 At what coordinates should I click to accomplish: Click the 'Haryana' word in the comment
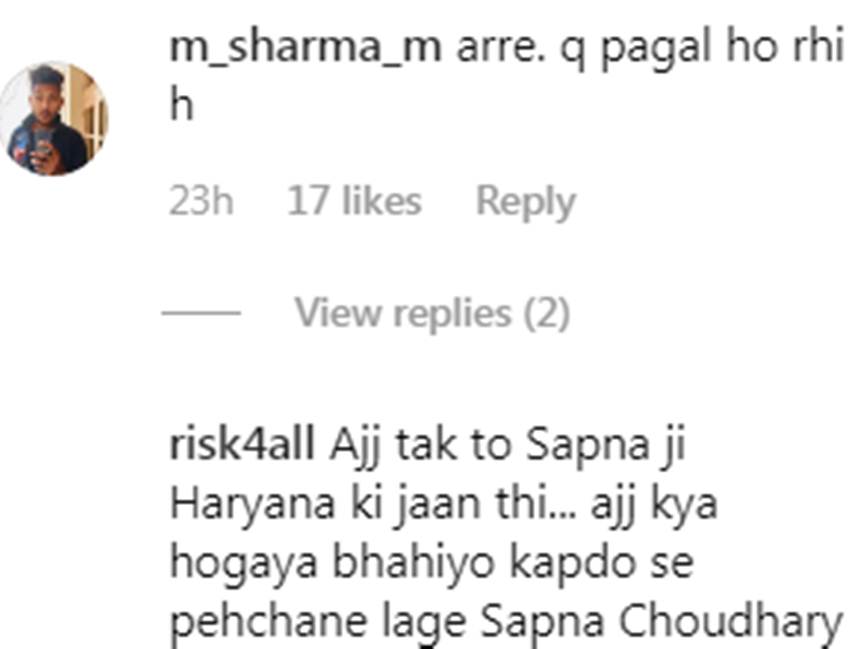[x=252, y=505]
